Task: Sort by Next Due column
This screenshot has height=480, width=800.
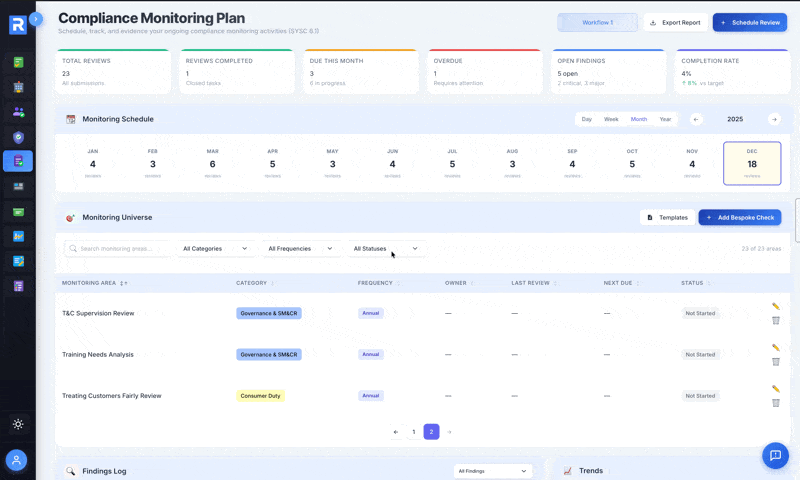Action: tap(621, 283)
